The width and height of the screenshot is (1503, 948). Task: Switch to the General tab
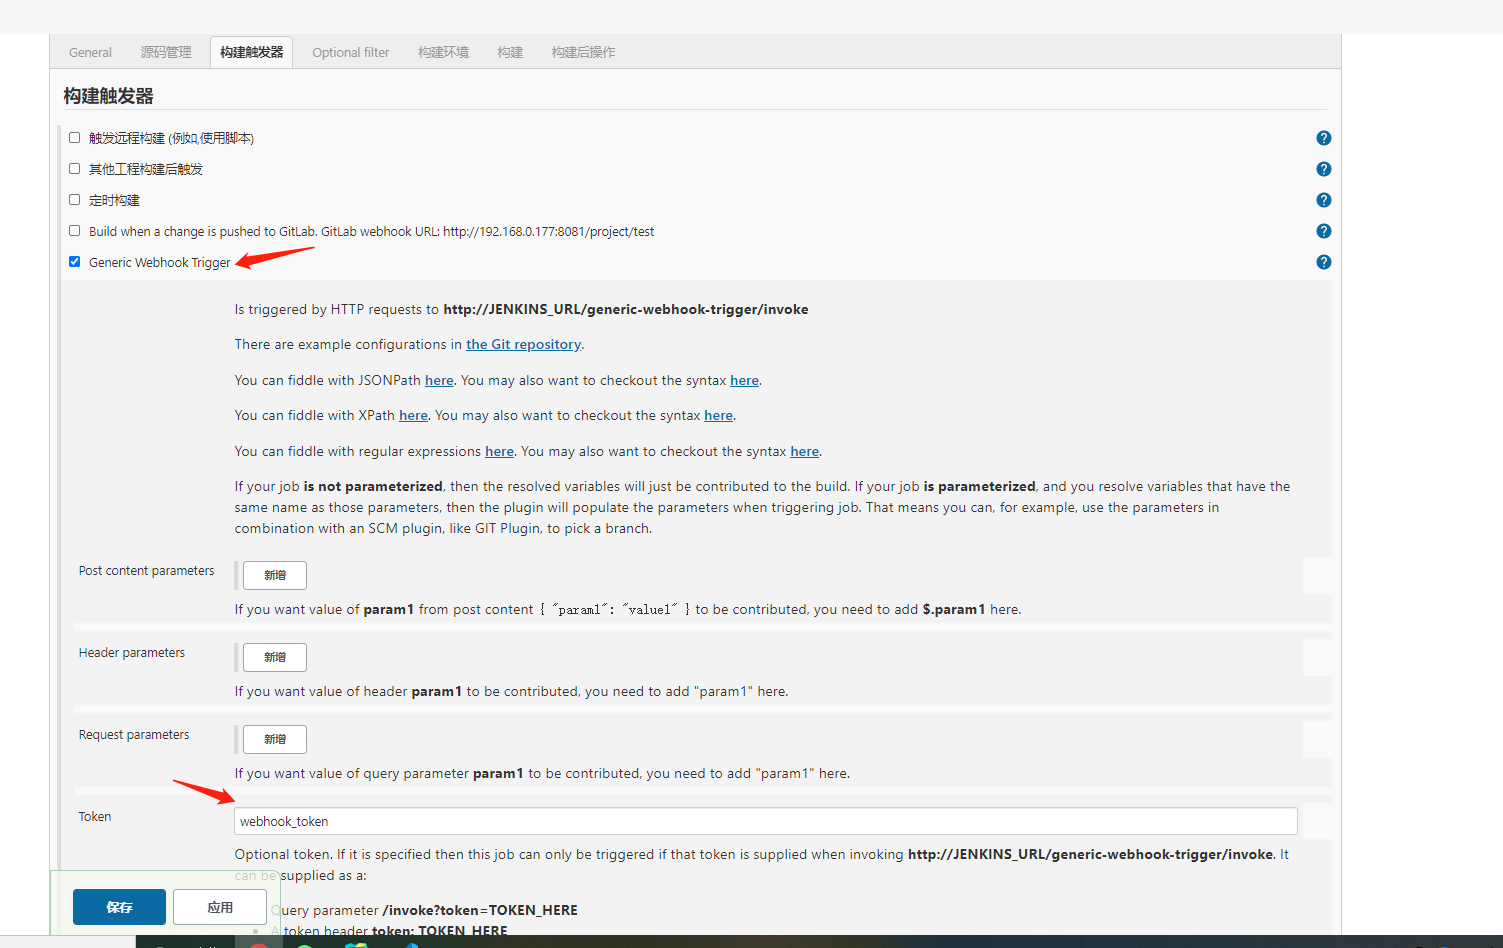point(90,52)
